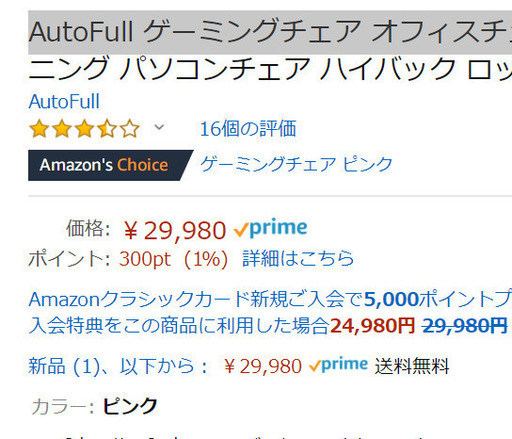Open the 新品 (1)、以下から offers link
The image size is (512, 439).
pos(118,366)
